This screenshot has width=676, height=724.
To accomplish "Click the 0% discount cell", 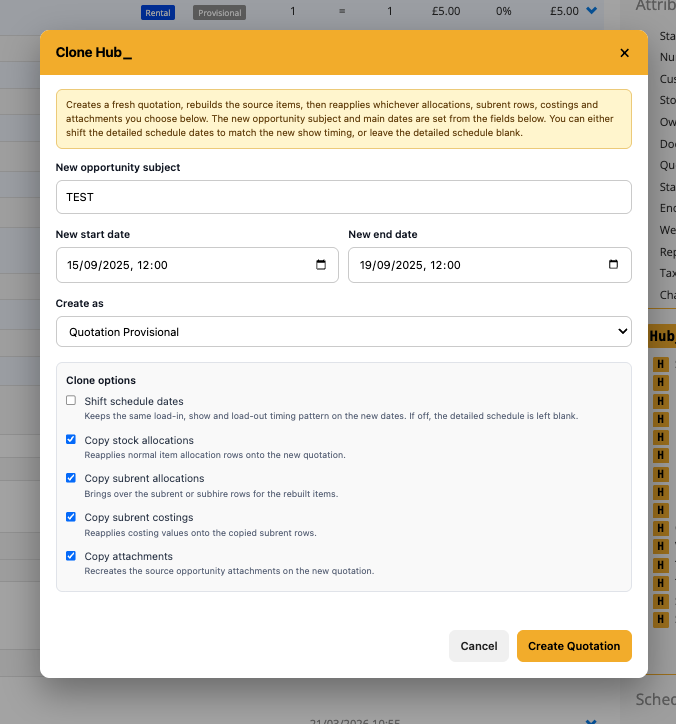I will (x=503, y=11).
